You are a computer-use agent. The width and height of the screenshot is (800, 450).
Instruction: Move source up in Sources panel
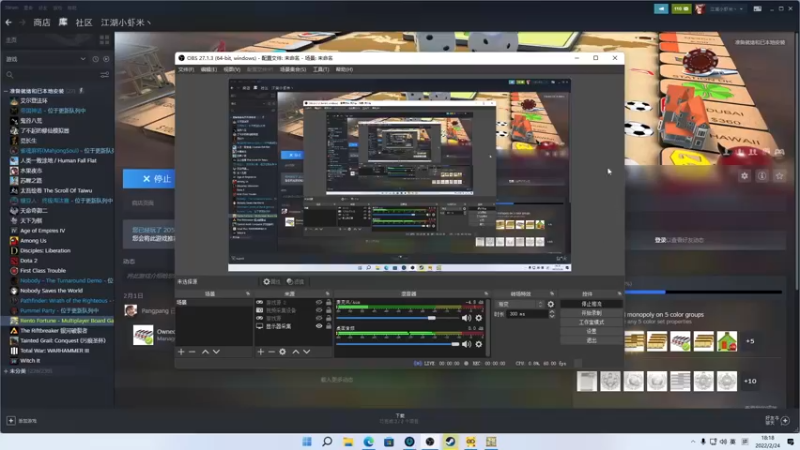(295, 352)
